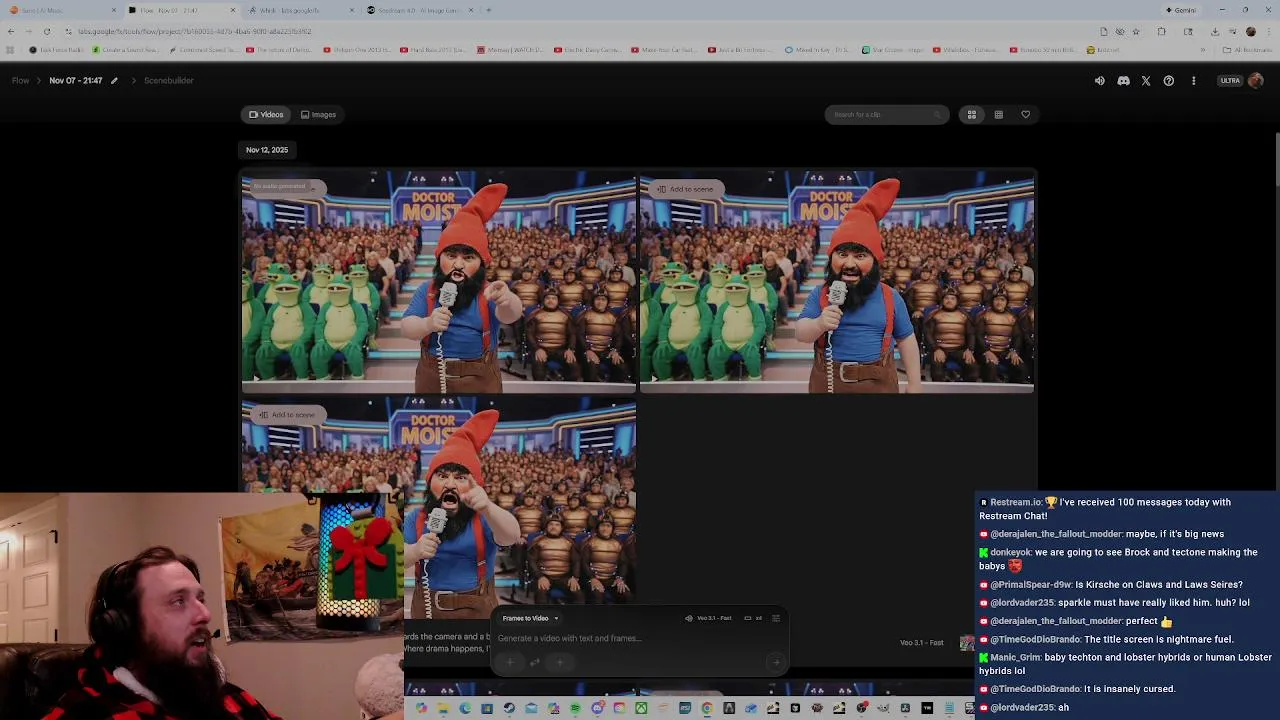This screenshot has width=1280, height=720.
Task: Open the top-right gnome video thumbnail
Action: pos(836,283)
